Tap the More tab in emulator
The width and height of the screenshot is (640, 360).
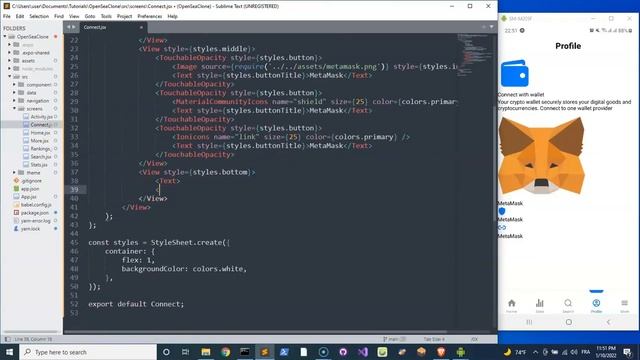point(624,305)
